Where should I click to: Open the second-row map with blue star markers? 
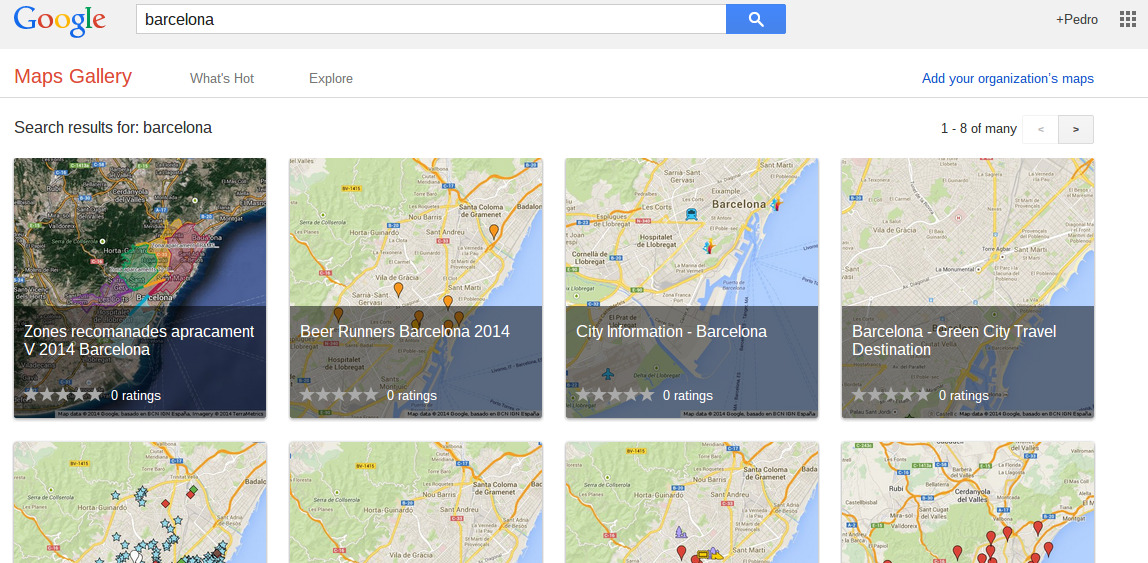pyautogui.click(x=140, y=505)
